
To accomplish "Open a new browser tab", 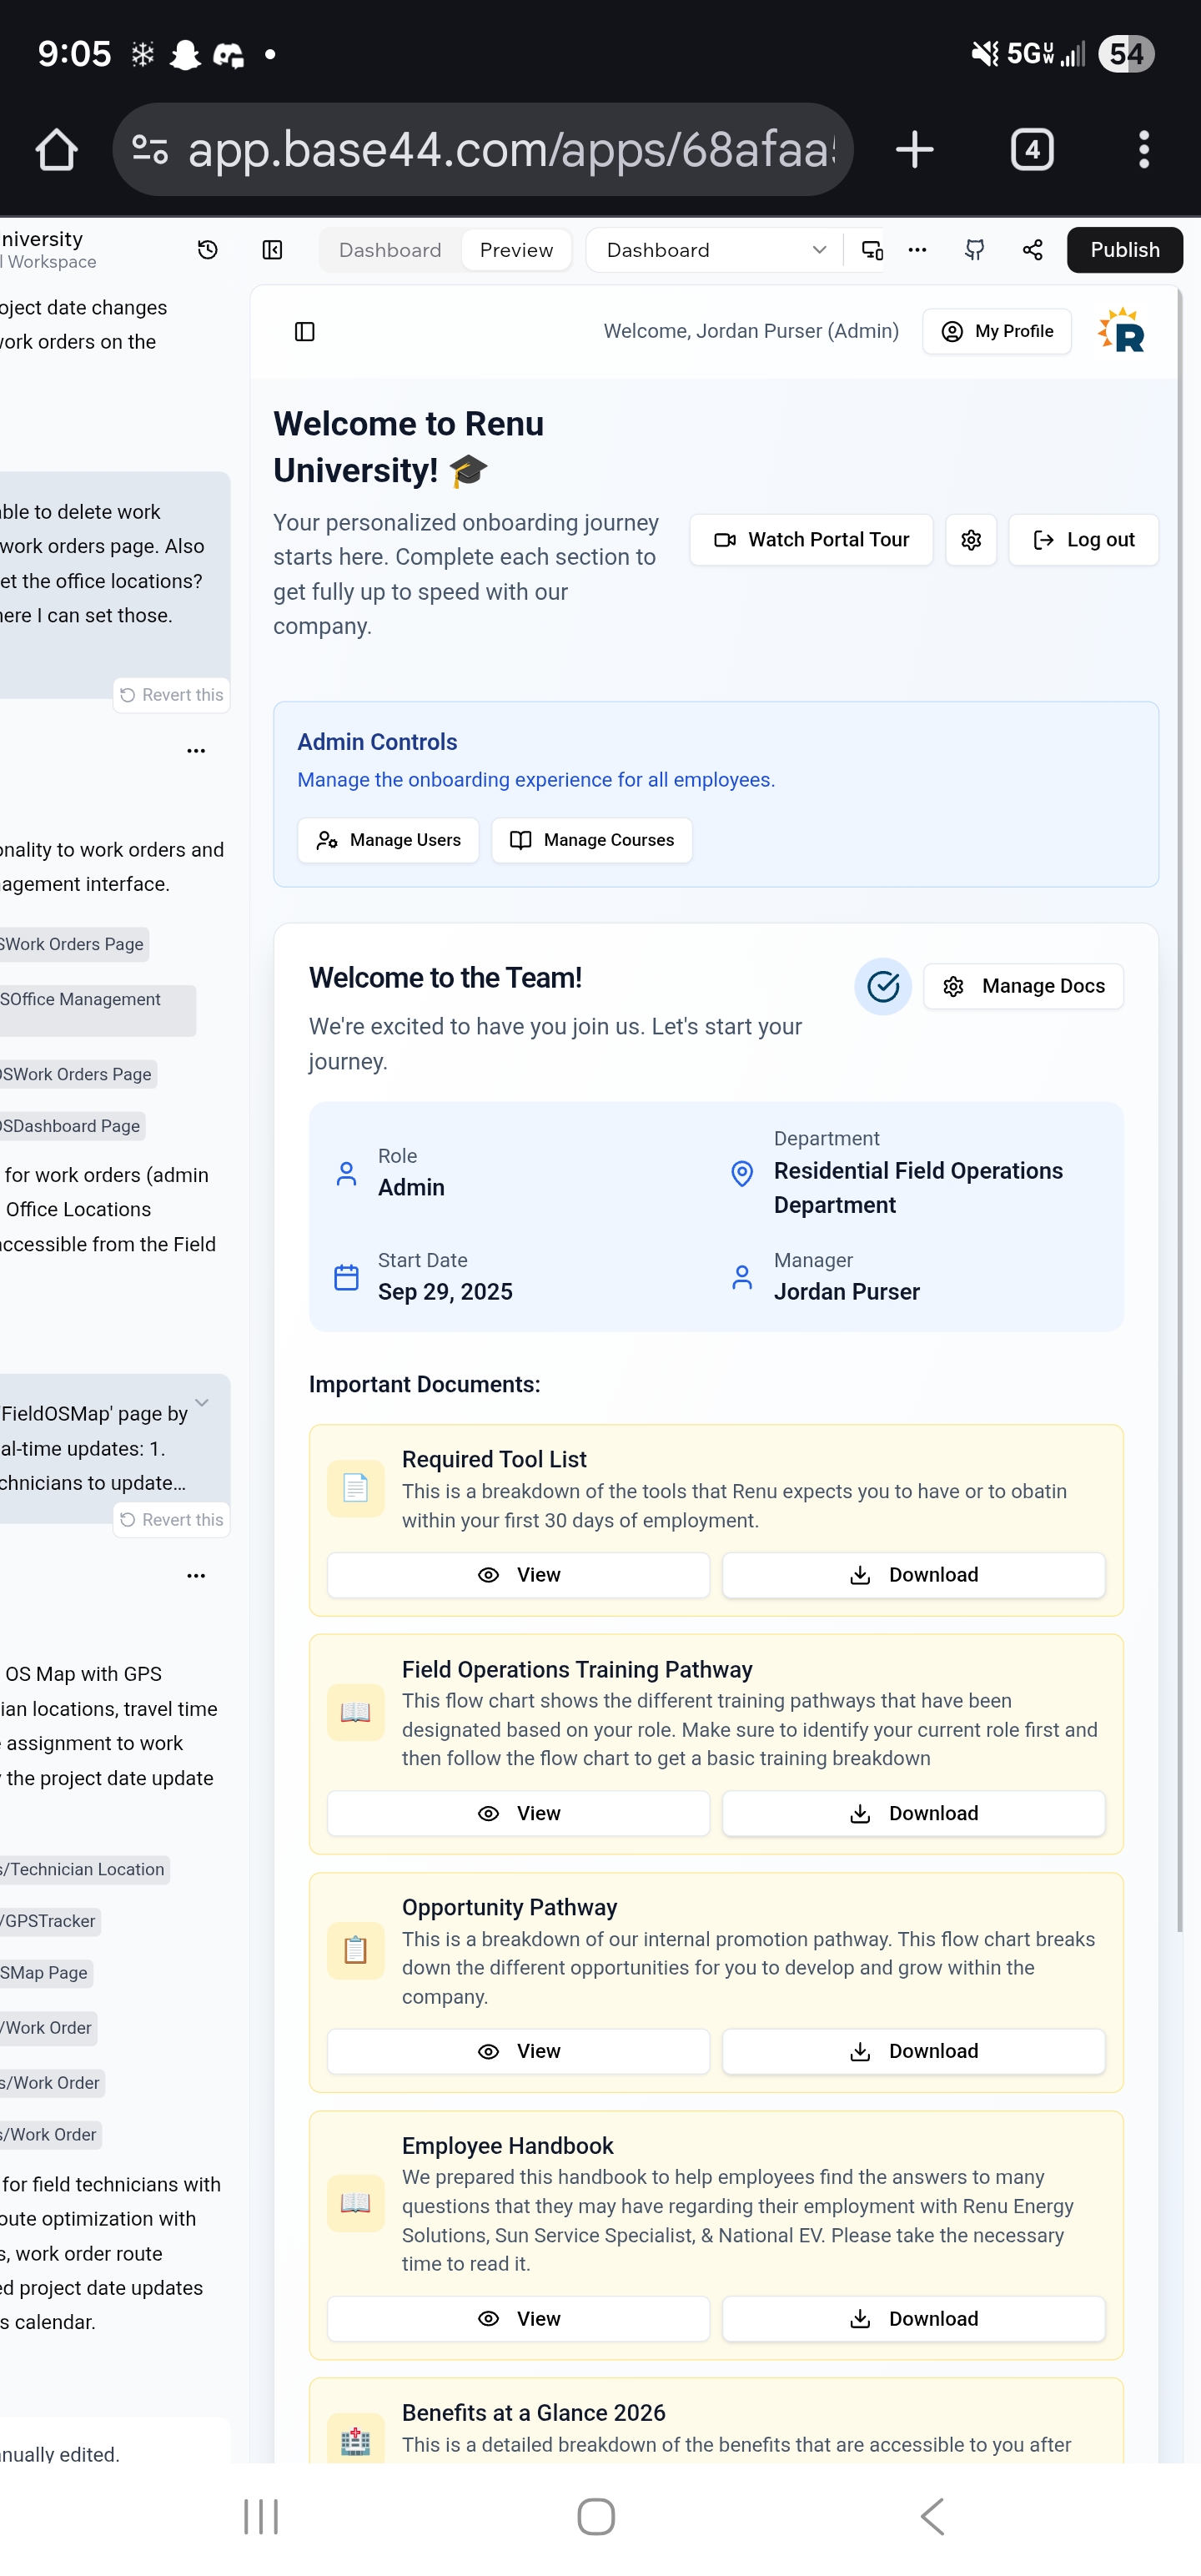I will coord(914,150).
